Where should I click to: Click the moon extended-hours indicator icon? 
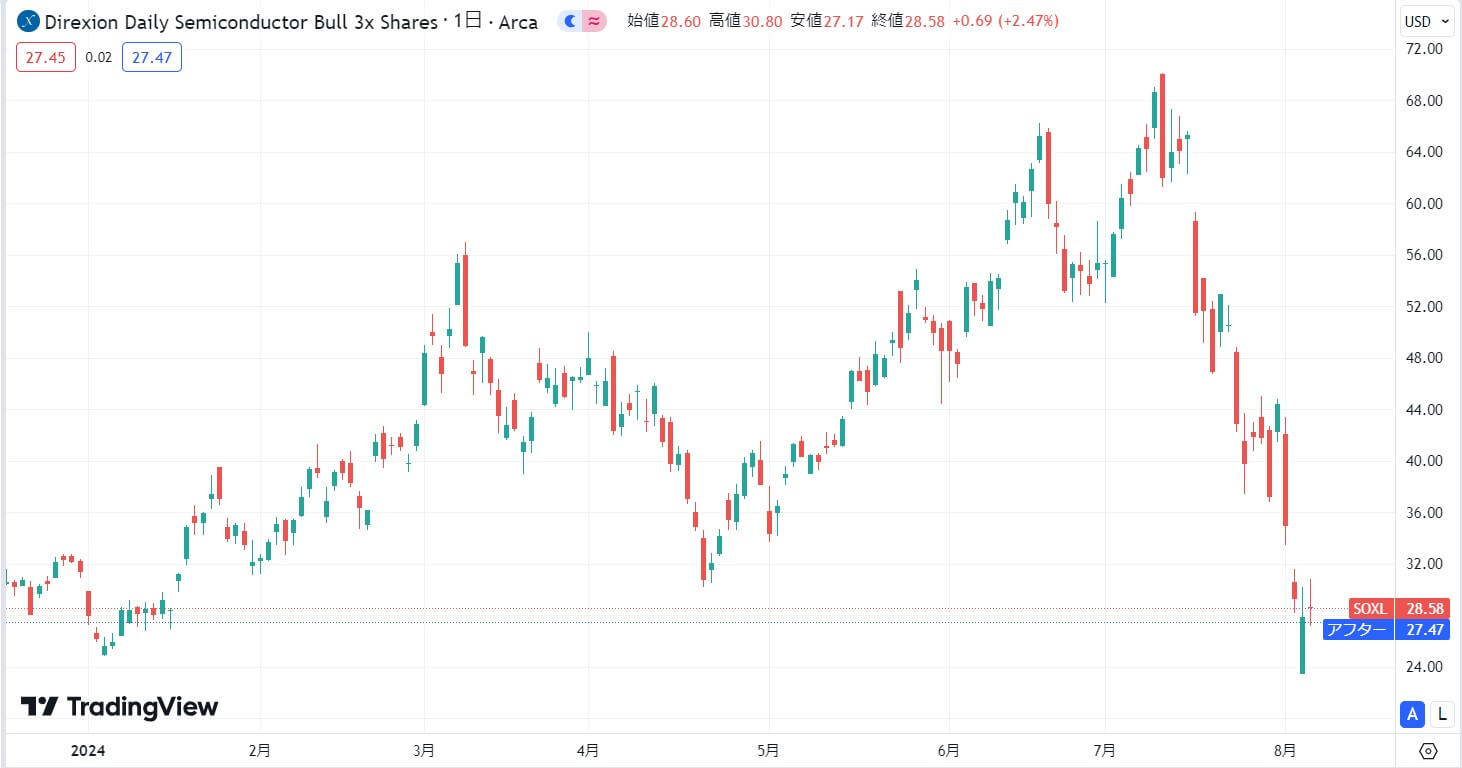[570, 21]
